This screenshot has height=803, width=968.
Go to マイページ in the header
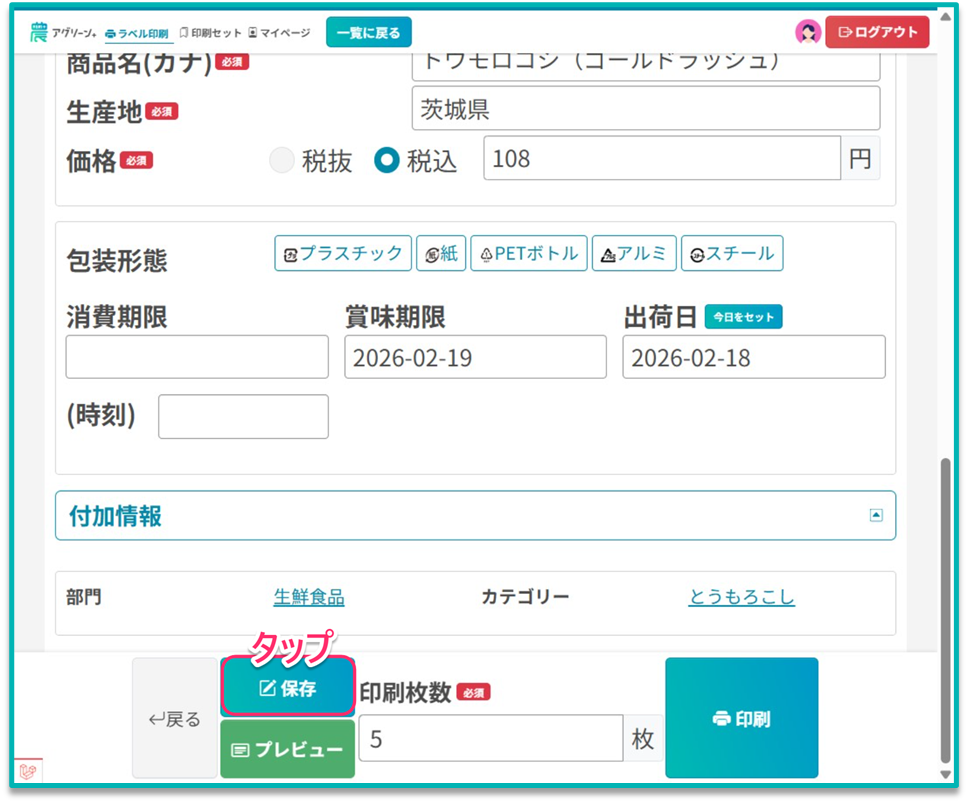coord(279,33)
